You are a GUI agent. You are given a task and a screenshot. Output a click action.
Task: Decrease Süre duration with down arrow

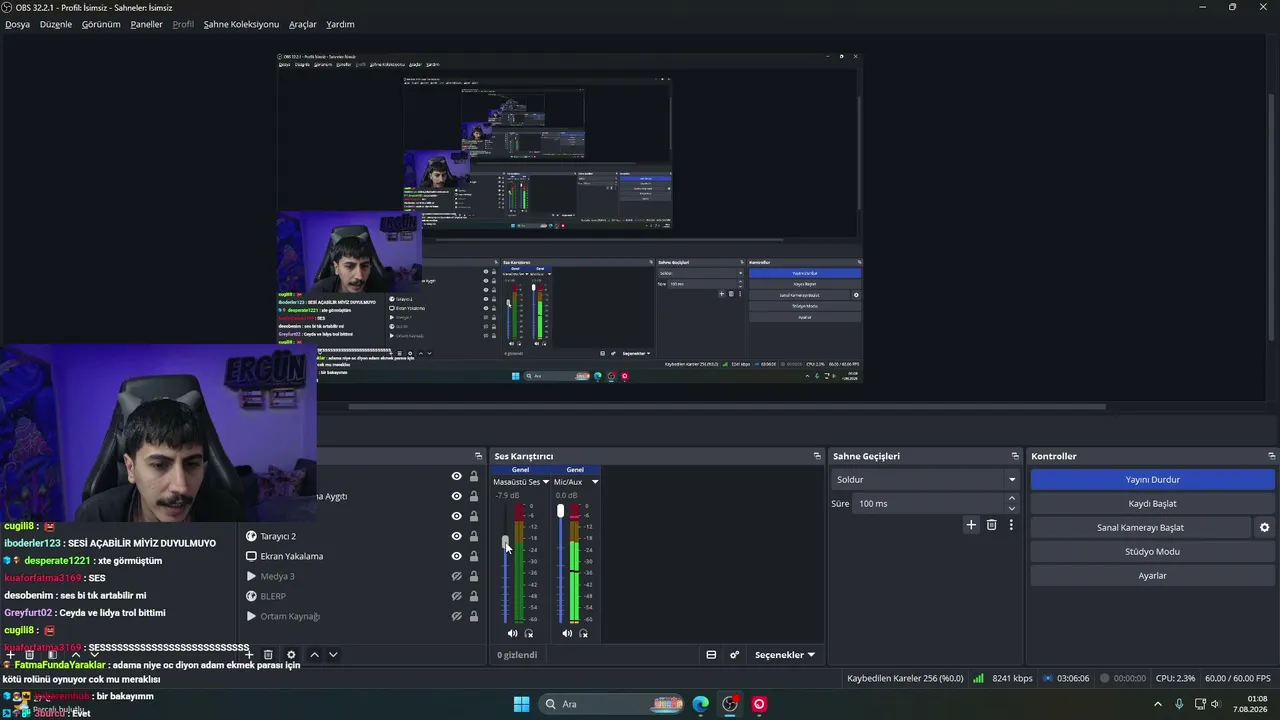point(1011,508)
